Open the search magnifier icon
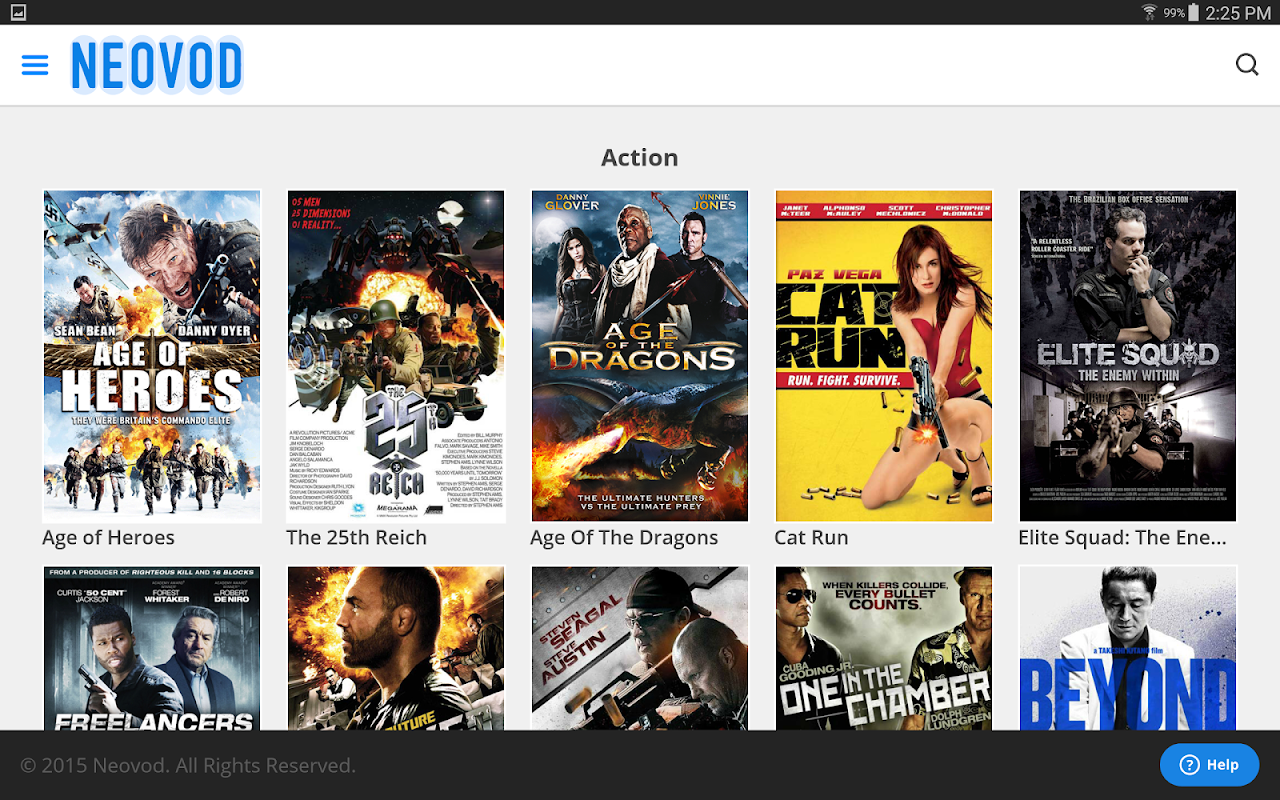 [1247, 65]
